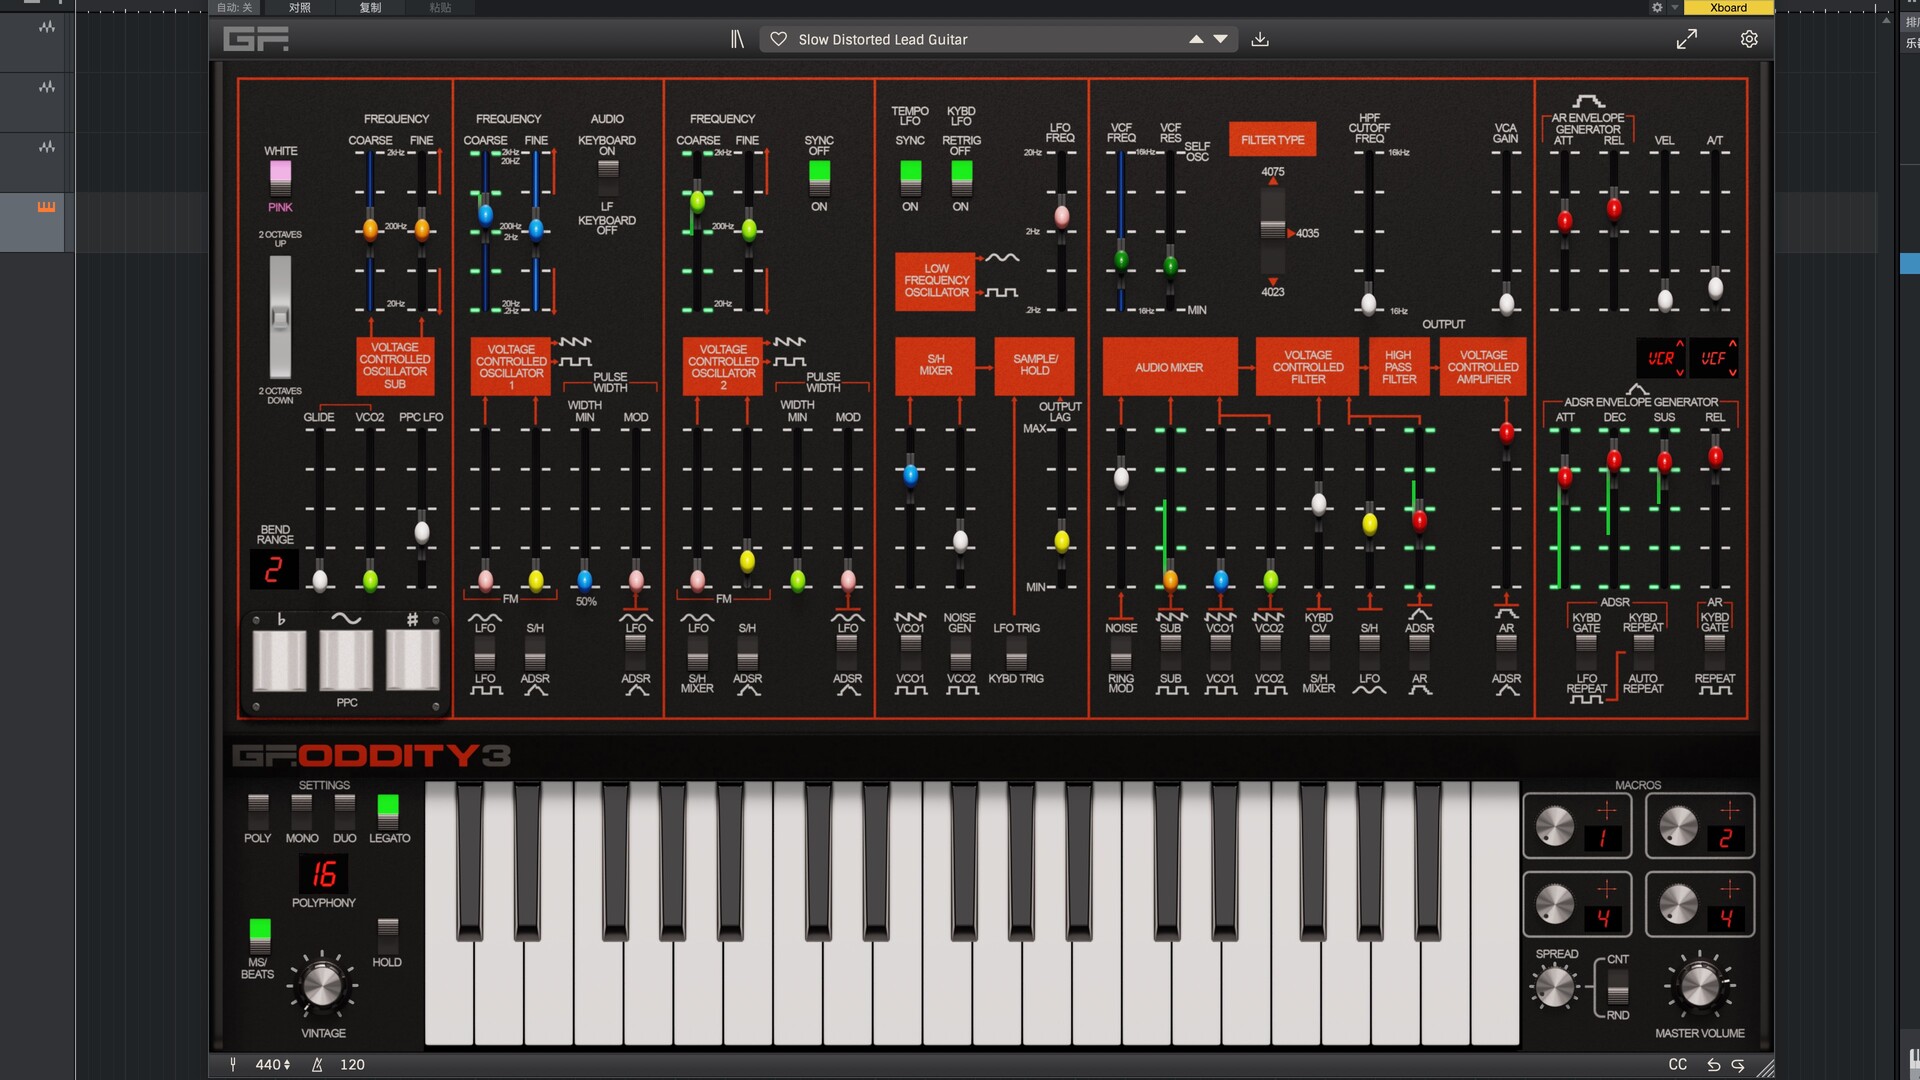Toggle the DUO voice mode switch
Image resolution: width=1920 pixels, height=1080 pixels.
pos(345,810)
